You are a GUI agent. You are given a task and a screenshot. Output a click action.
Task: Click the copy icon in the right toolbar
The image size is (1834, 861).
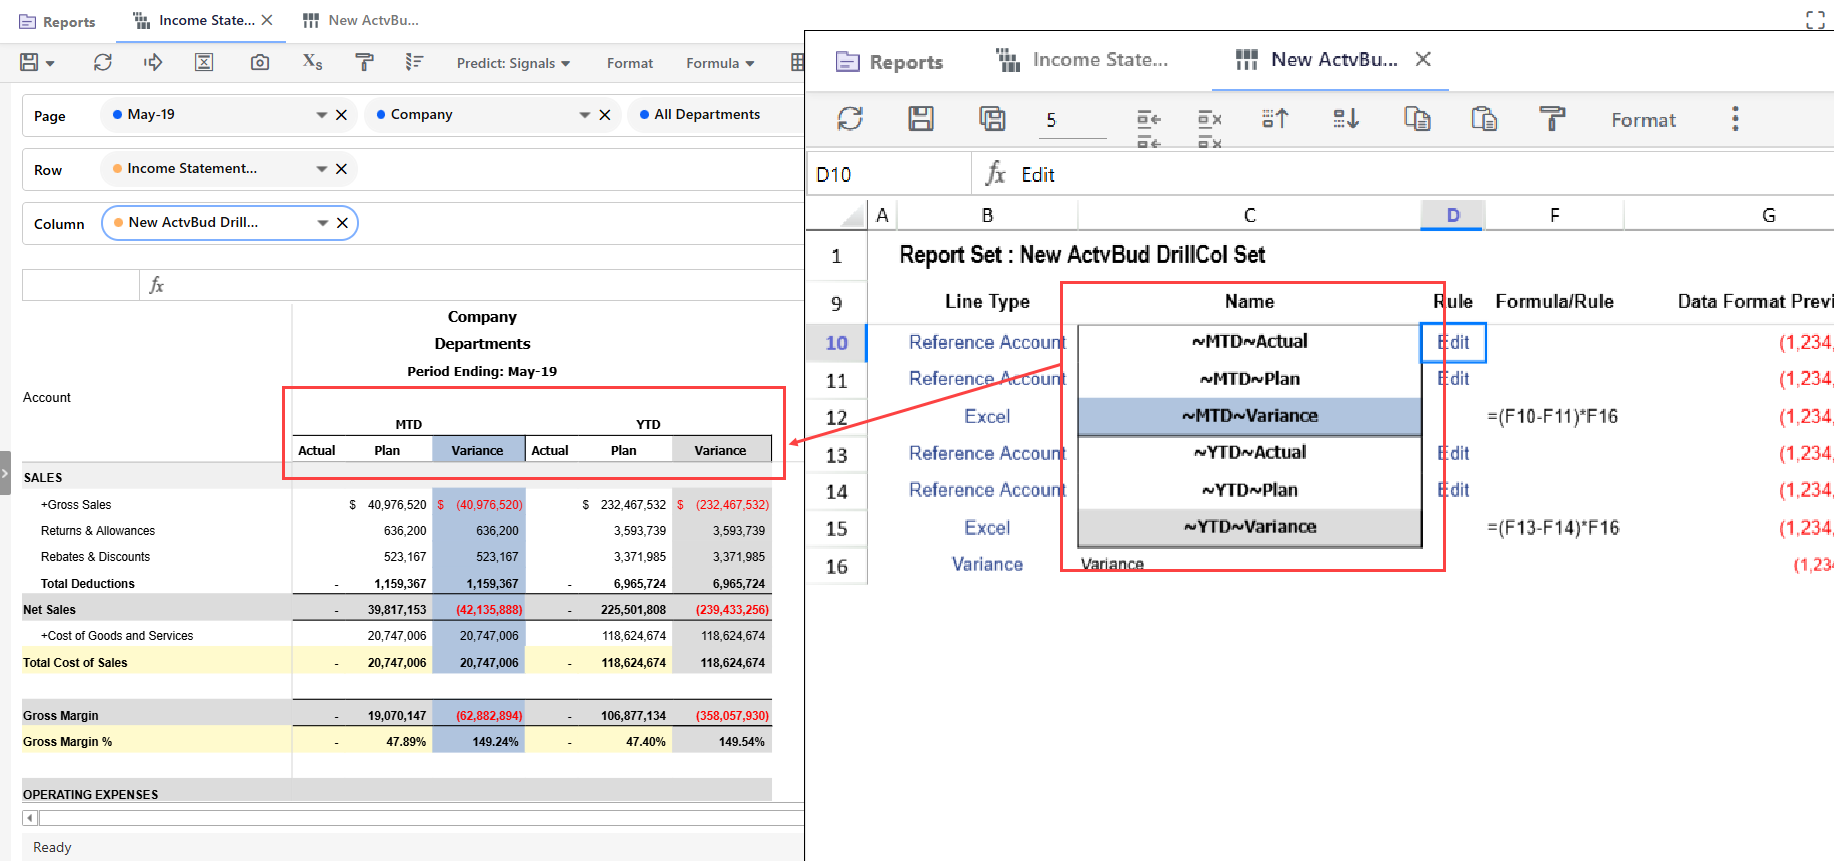tap(1417, 119)
